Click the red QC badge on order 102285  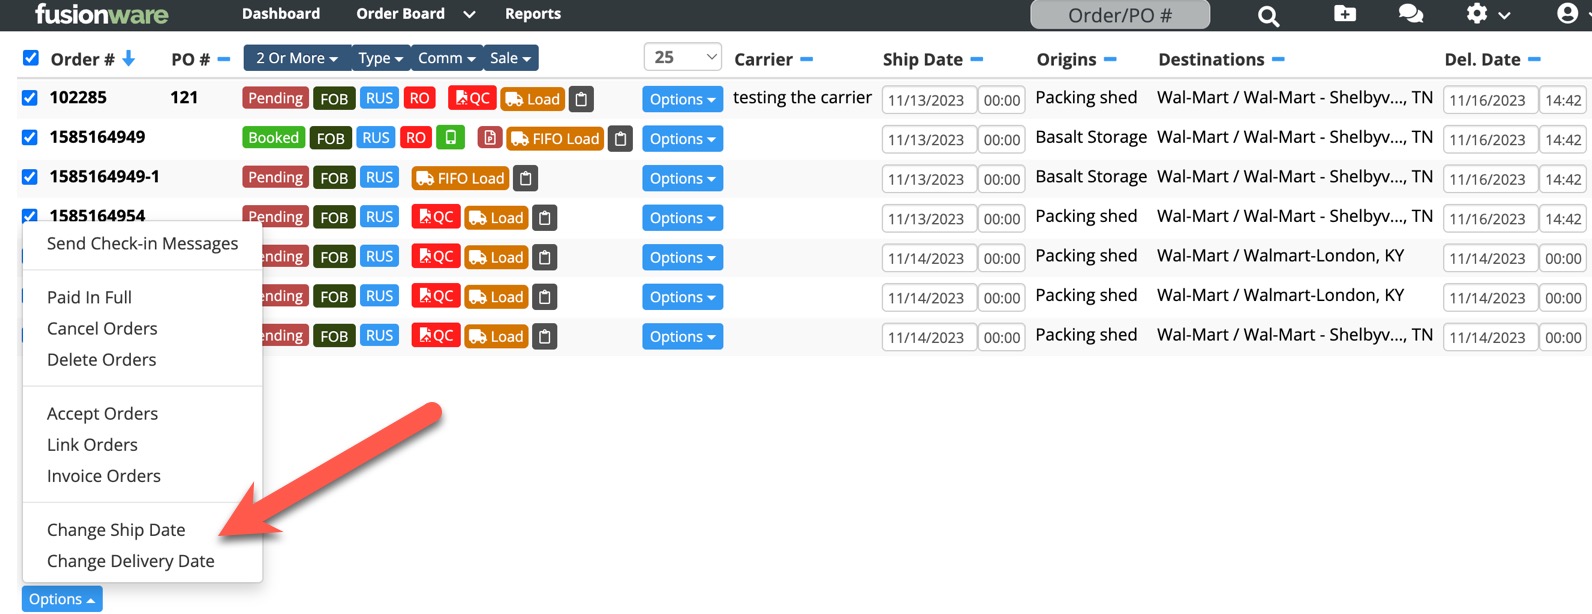472,98
